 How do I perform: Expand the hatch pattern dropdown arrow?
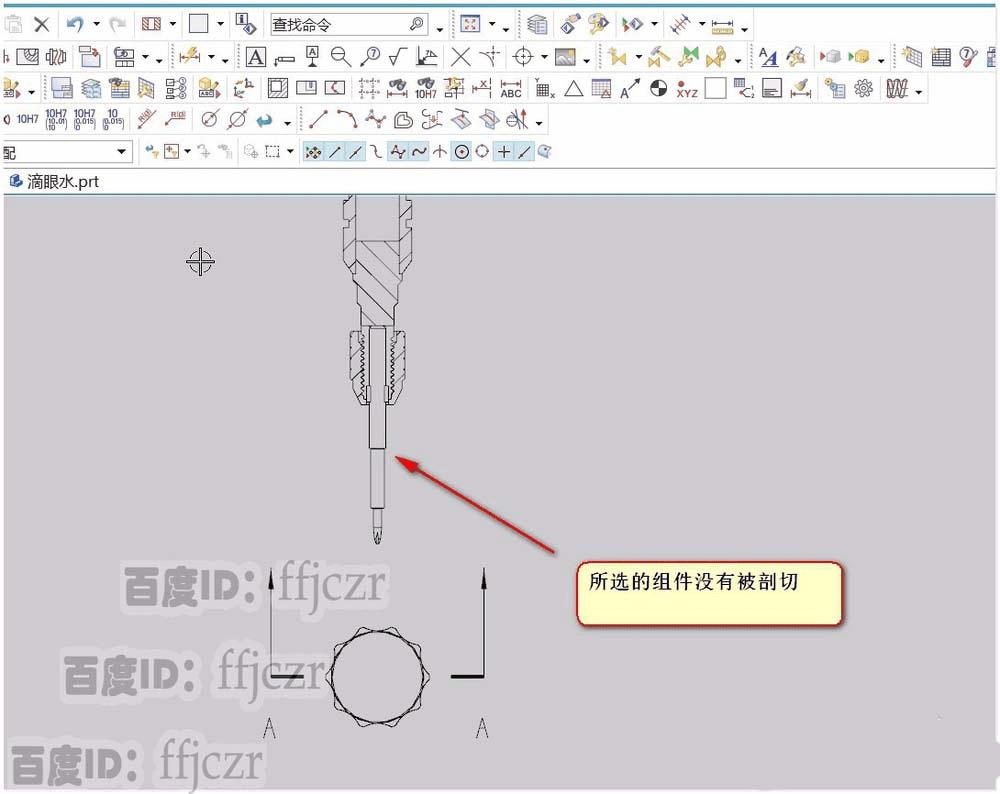point(170,22)
